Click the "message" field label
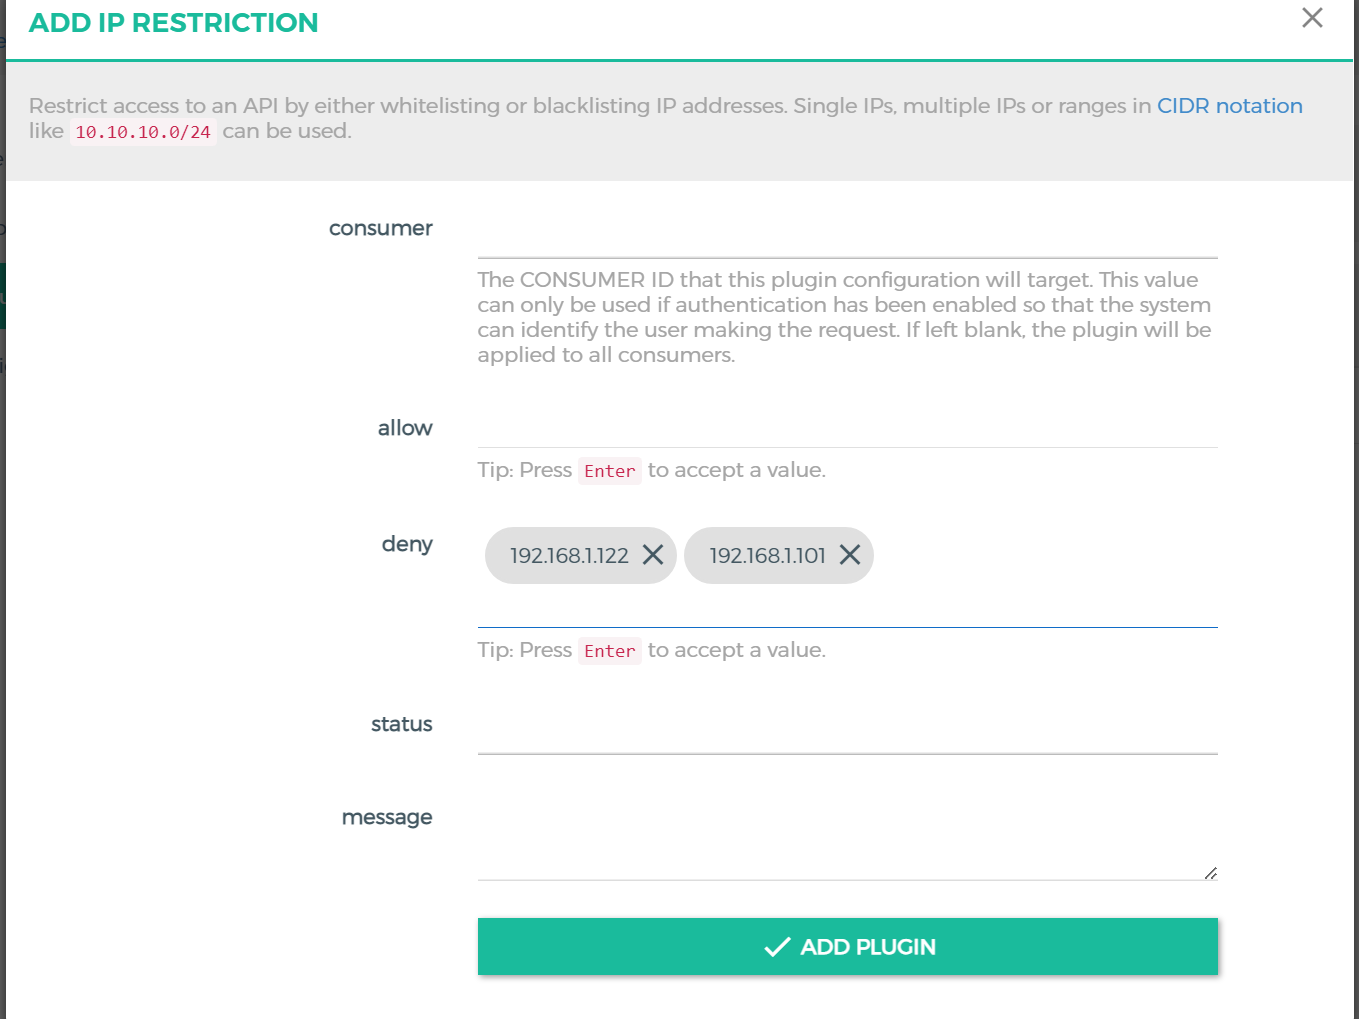1359x1019 pixels. [x=387, y=817]
